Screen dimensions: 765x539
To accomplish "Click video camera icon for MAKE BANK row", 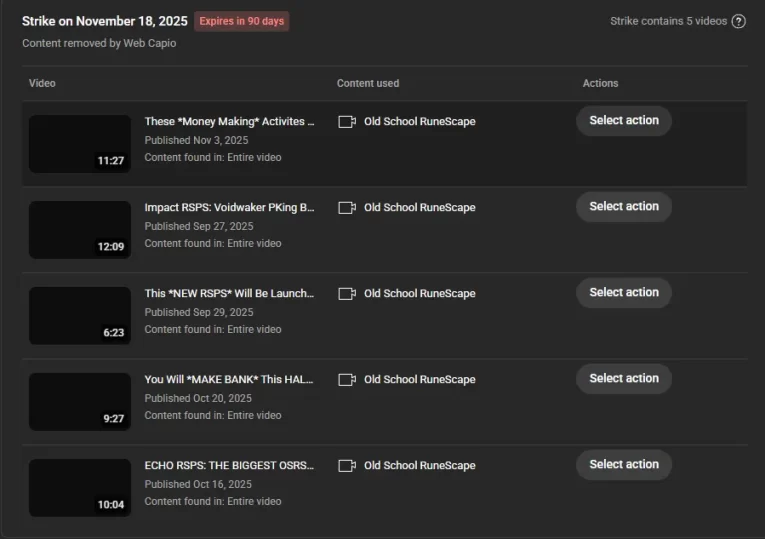I will pyautogui.click(x=347, y=380).
